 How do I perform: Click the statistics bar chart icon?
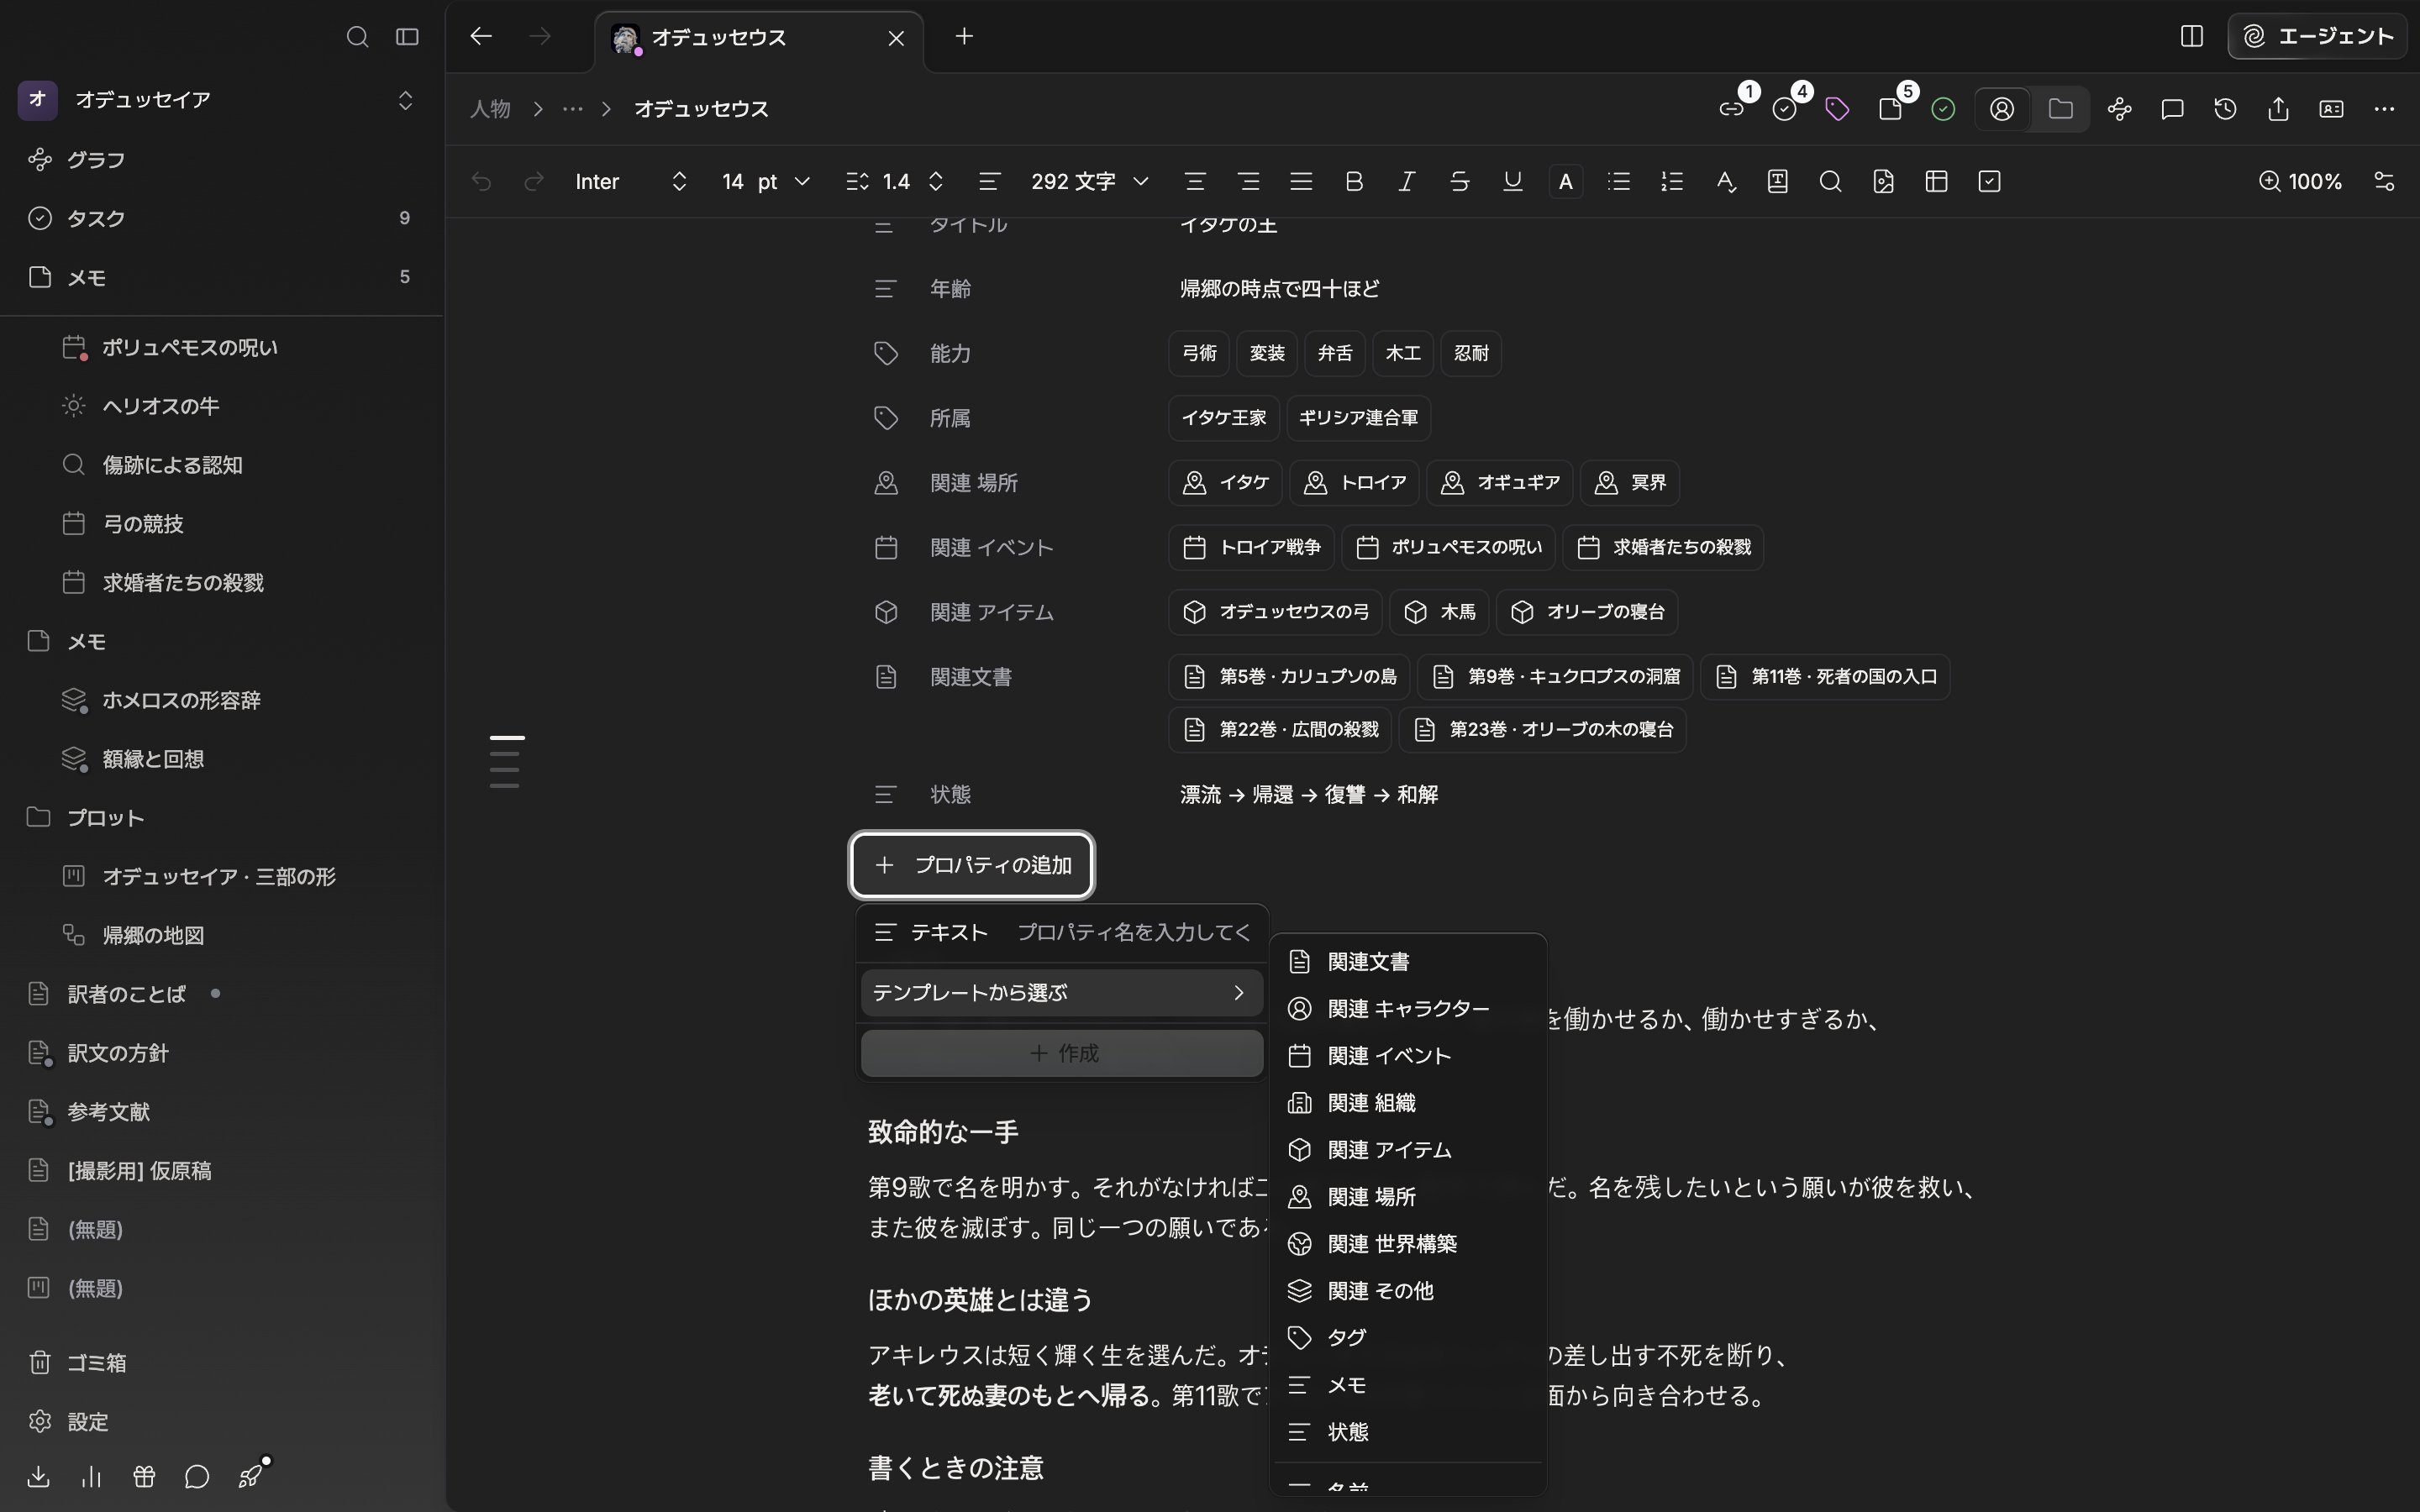[x=91, y=1477]
